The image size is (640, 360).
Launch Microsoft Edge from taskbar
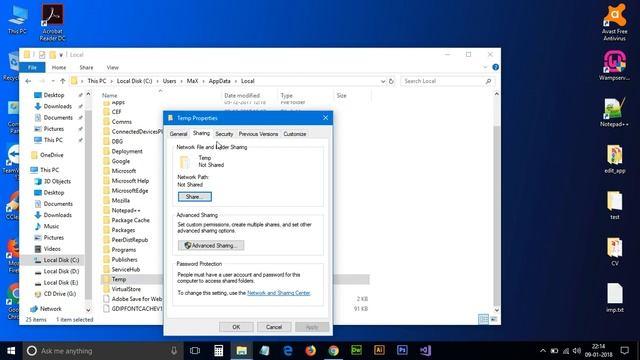288,351
